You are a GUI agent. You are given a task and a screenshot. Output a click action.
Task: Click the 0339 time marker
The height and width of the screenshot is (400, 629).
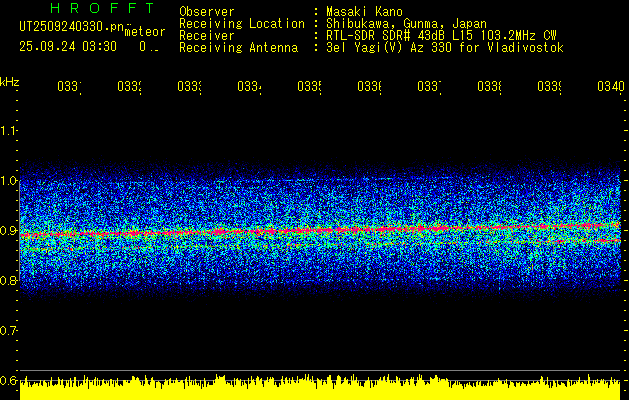[549, 86]
